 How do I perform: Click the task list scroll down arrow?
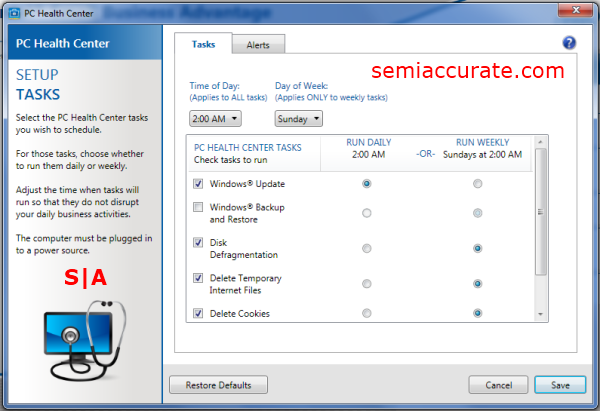click(541, 314)
